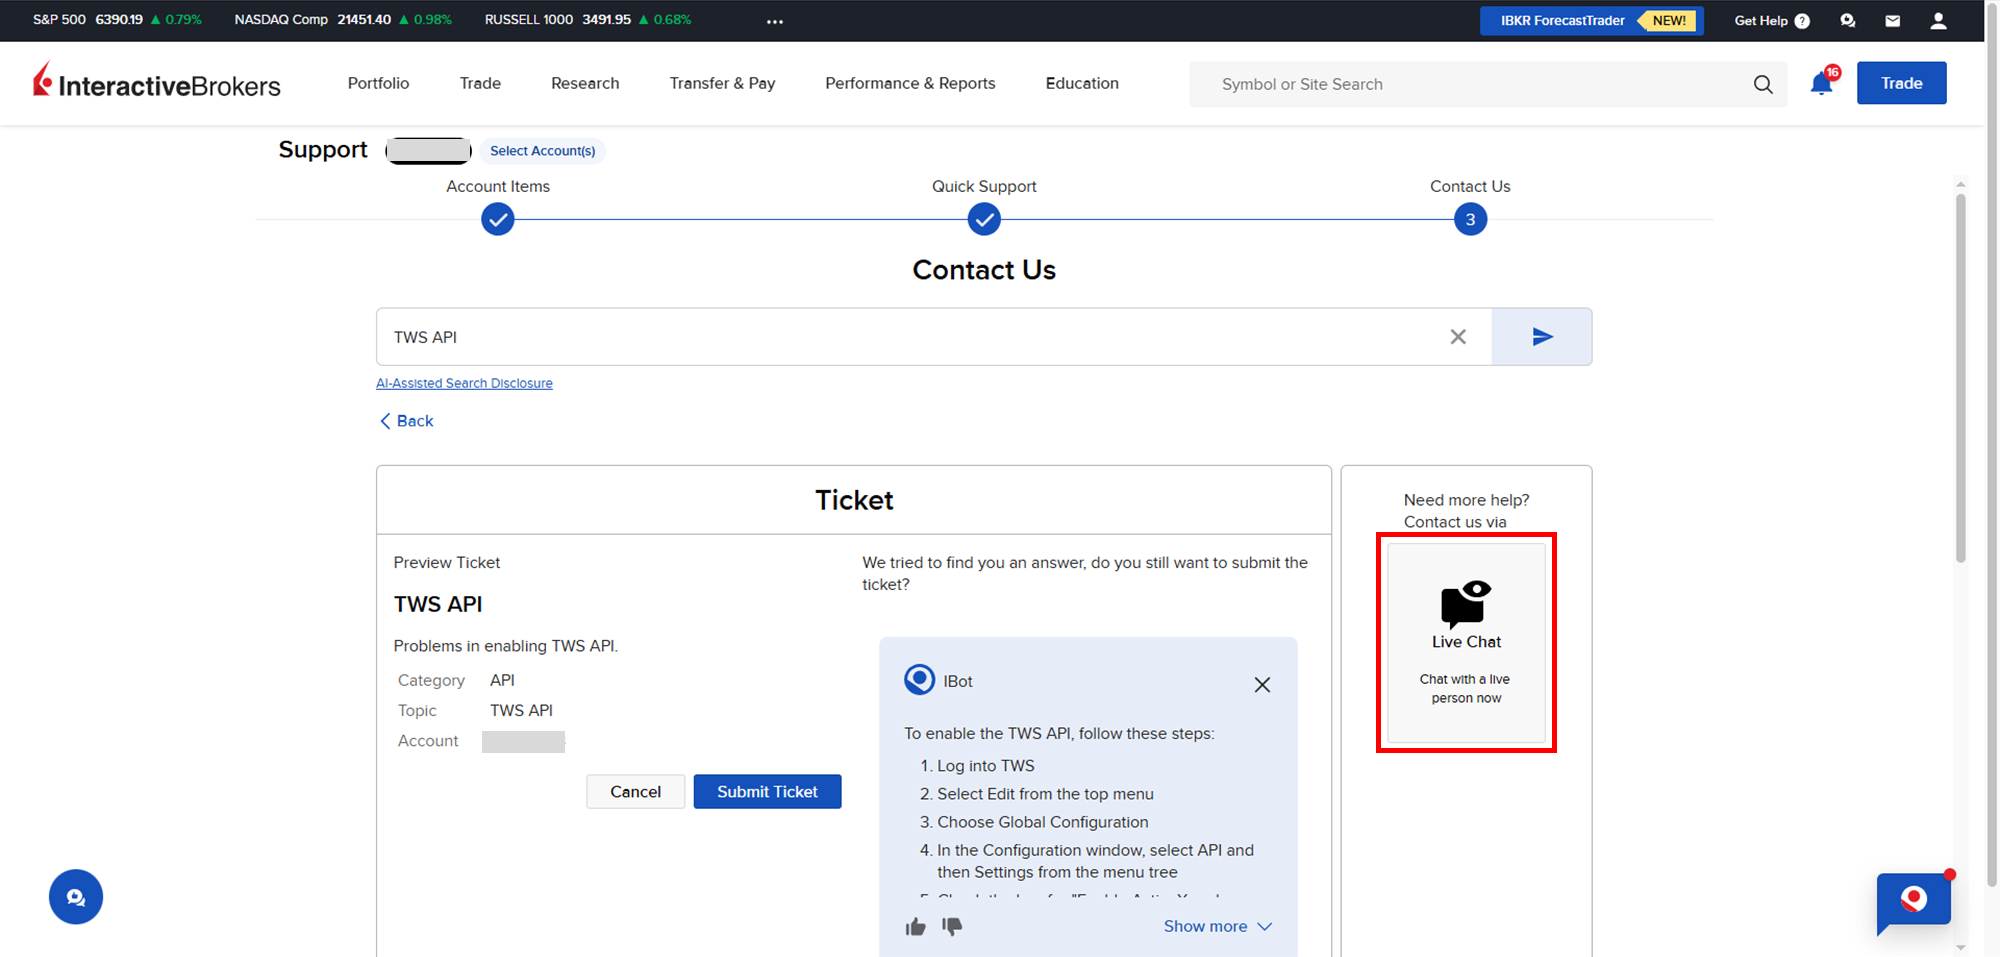Send the TWS API query with arrow icon
Viewport: 2000px width, 957px height.
(1541, 337)
